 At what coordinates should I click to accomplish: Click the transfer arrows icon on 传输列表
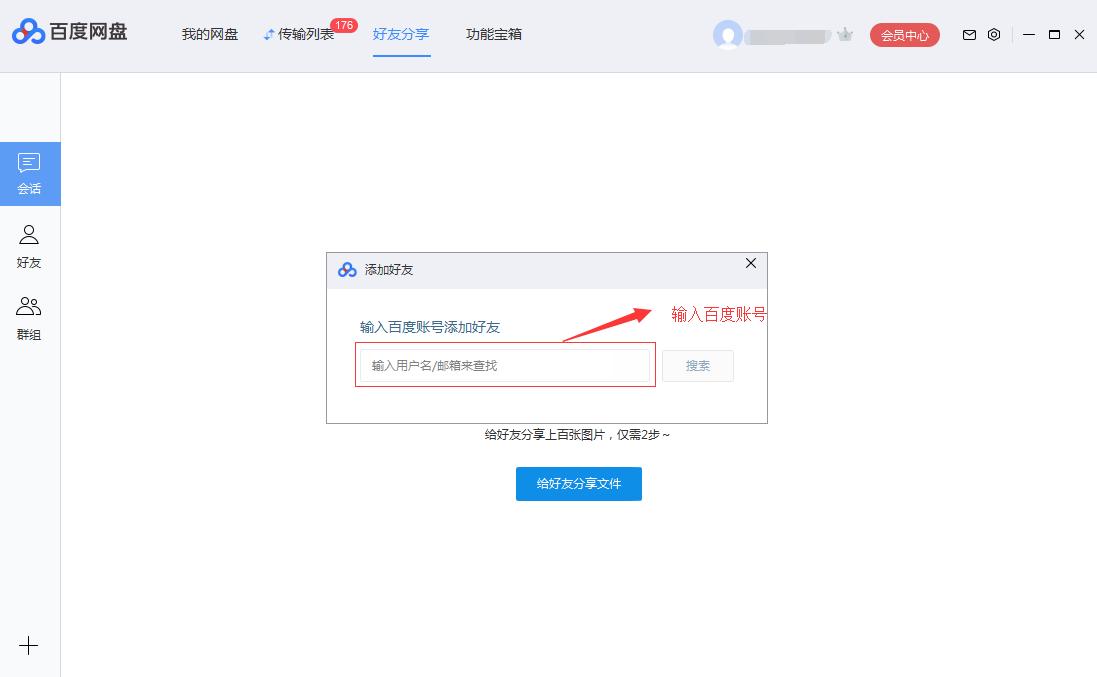click(268, 32)
